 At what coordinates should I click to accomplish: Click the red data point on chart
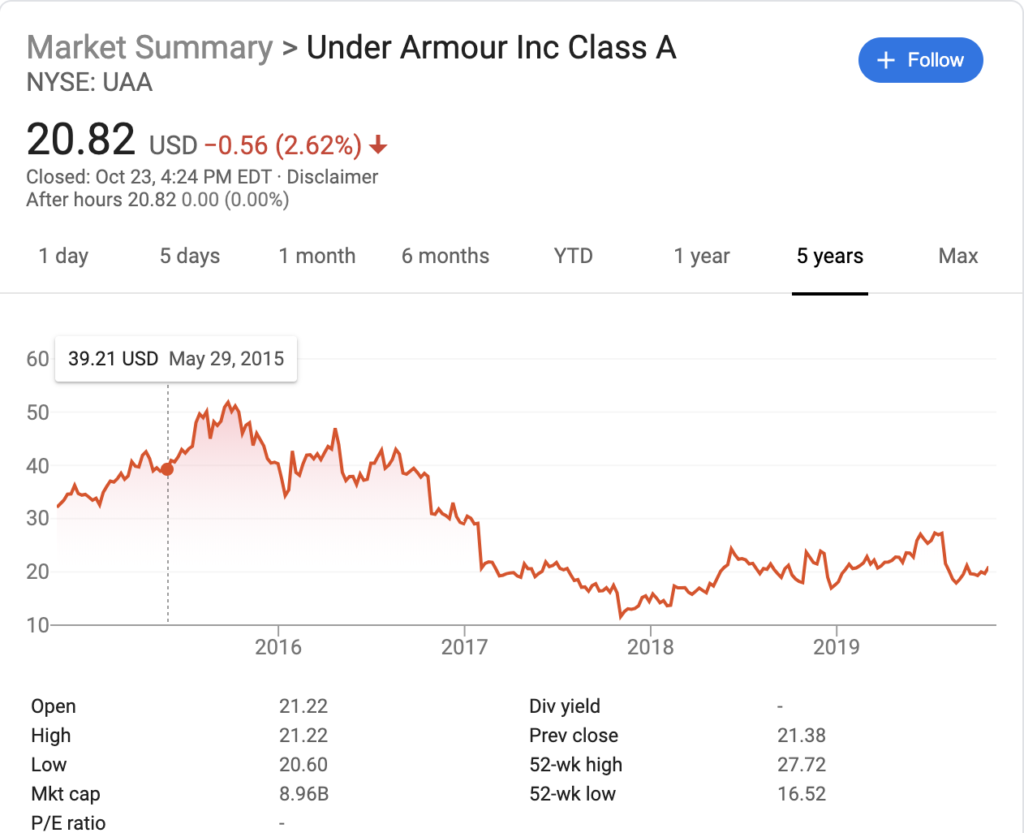(x=167, y=469)
